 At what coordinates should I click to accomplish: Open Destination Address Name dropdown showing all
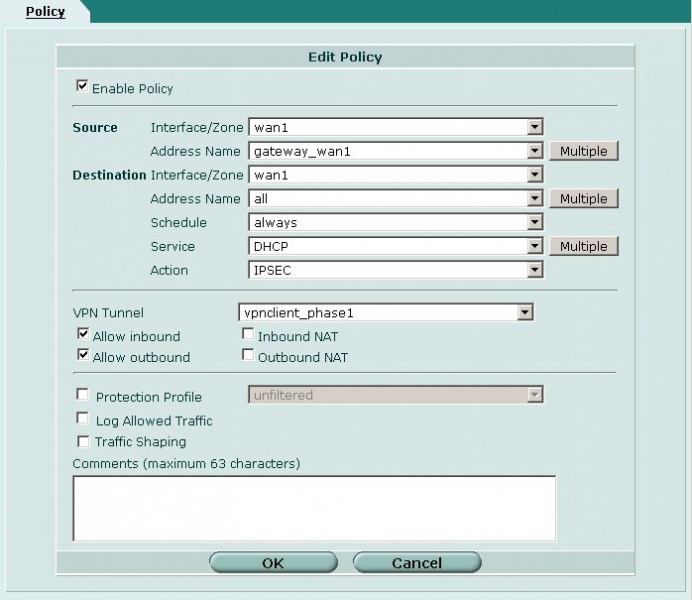(x=396, y=199)
